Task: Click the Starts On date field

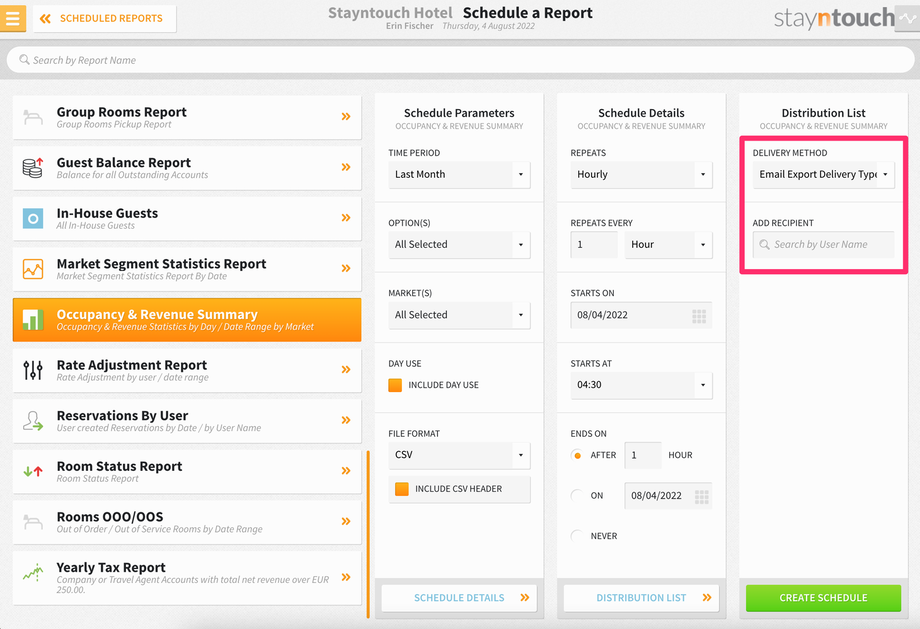Action: coord(641,316)
